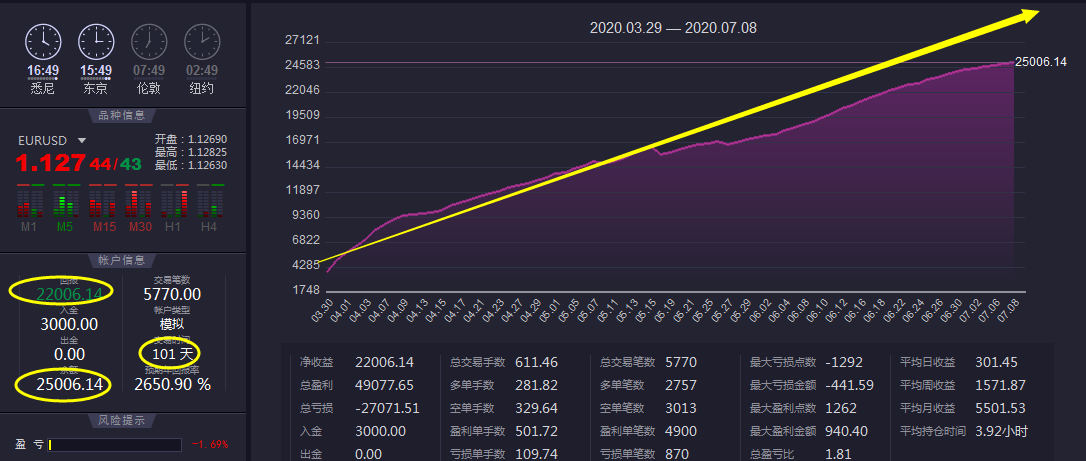Click the 空单手数 329.64 statistic

coord(504,408)
